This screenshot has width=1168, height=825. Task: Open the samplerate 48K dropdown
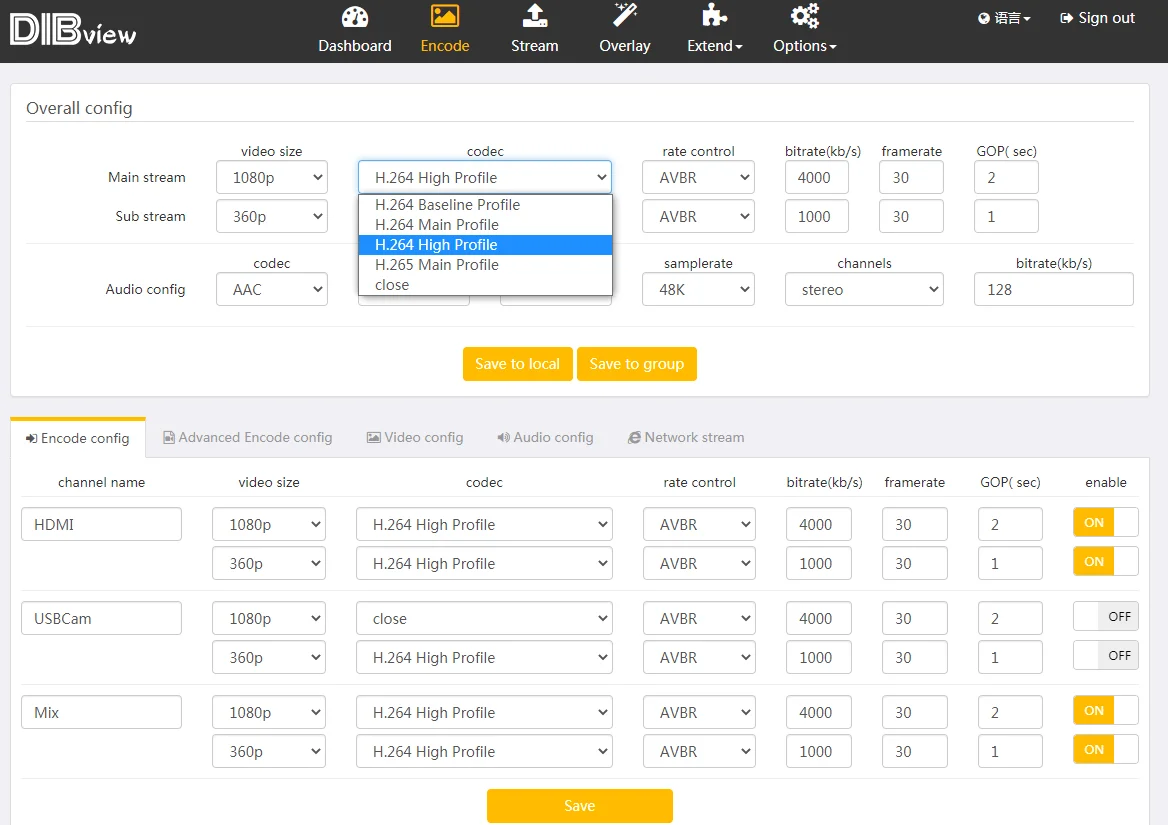coord(698,290)
